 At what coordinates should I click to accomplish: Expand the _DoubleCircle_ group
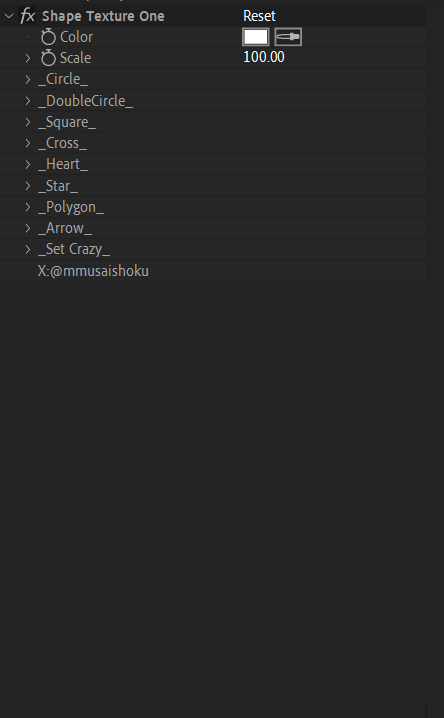pyautogui.click(x=28, y=101)
